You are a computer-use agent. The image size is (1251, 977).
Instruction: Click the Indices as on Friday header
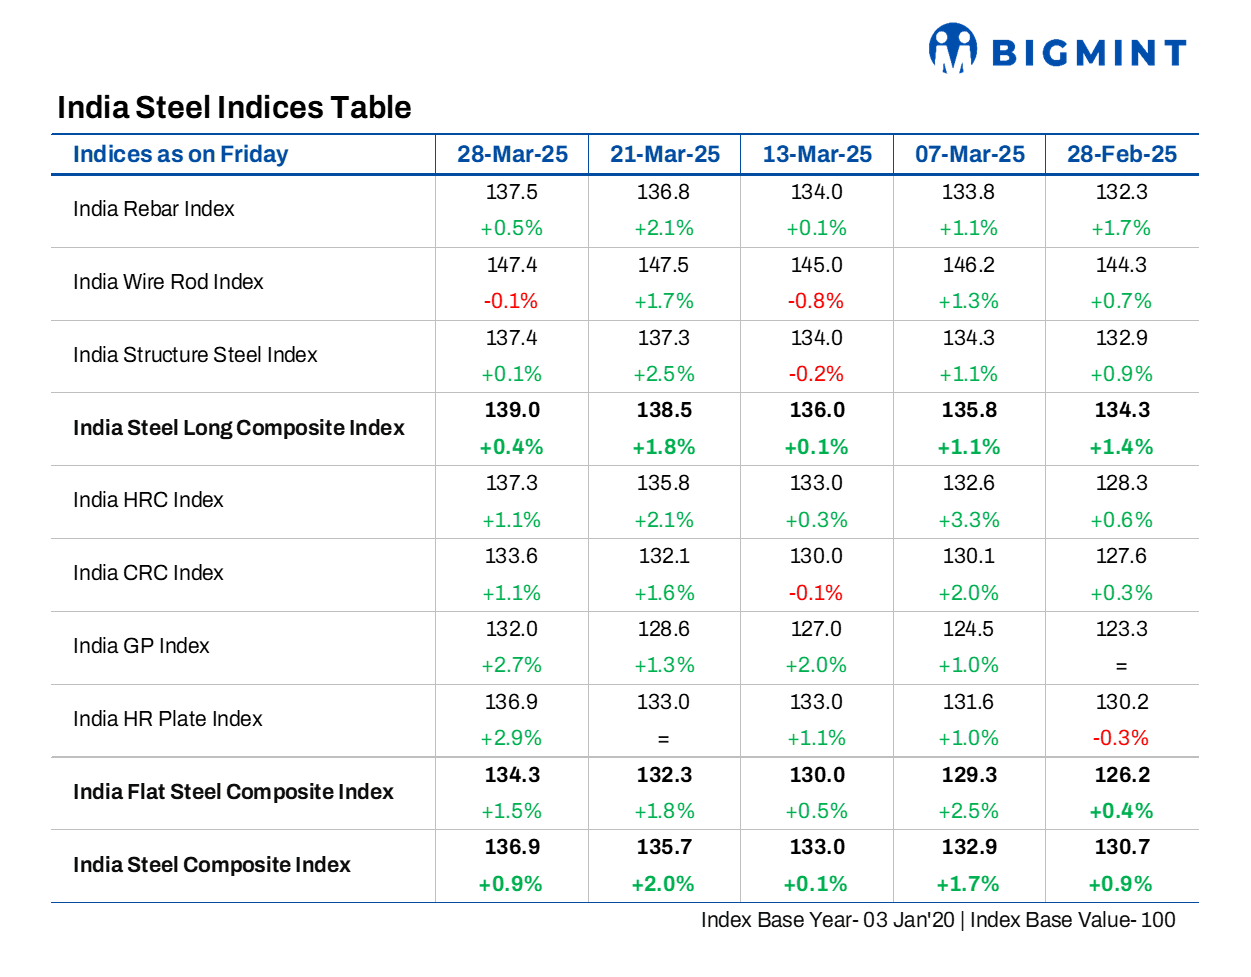pos(180,154)
